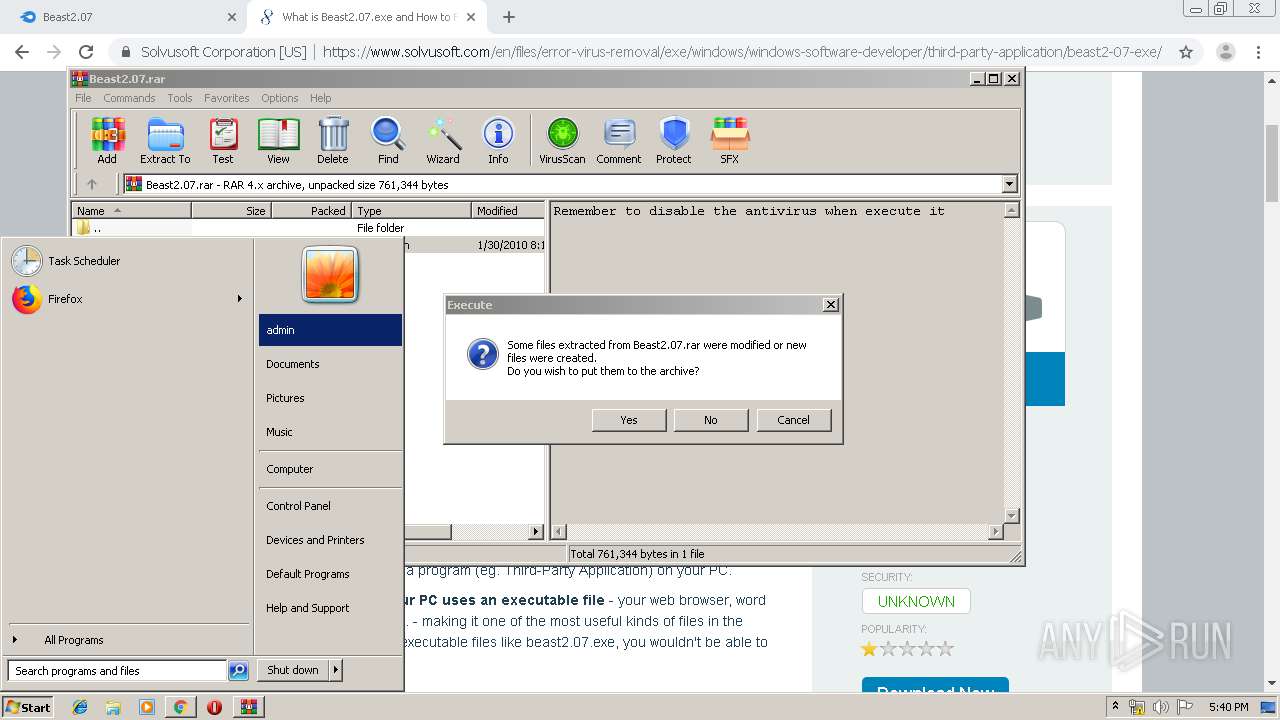Open Windows Explorer folder in taskbar

tap(113, 707)
